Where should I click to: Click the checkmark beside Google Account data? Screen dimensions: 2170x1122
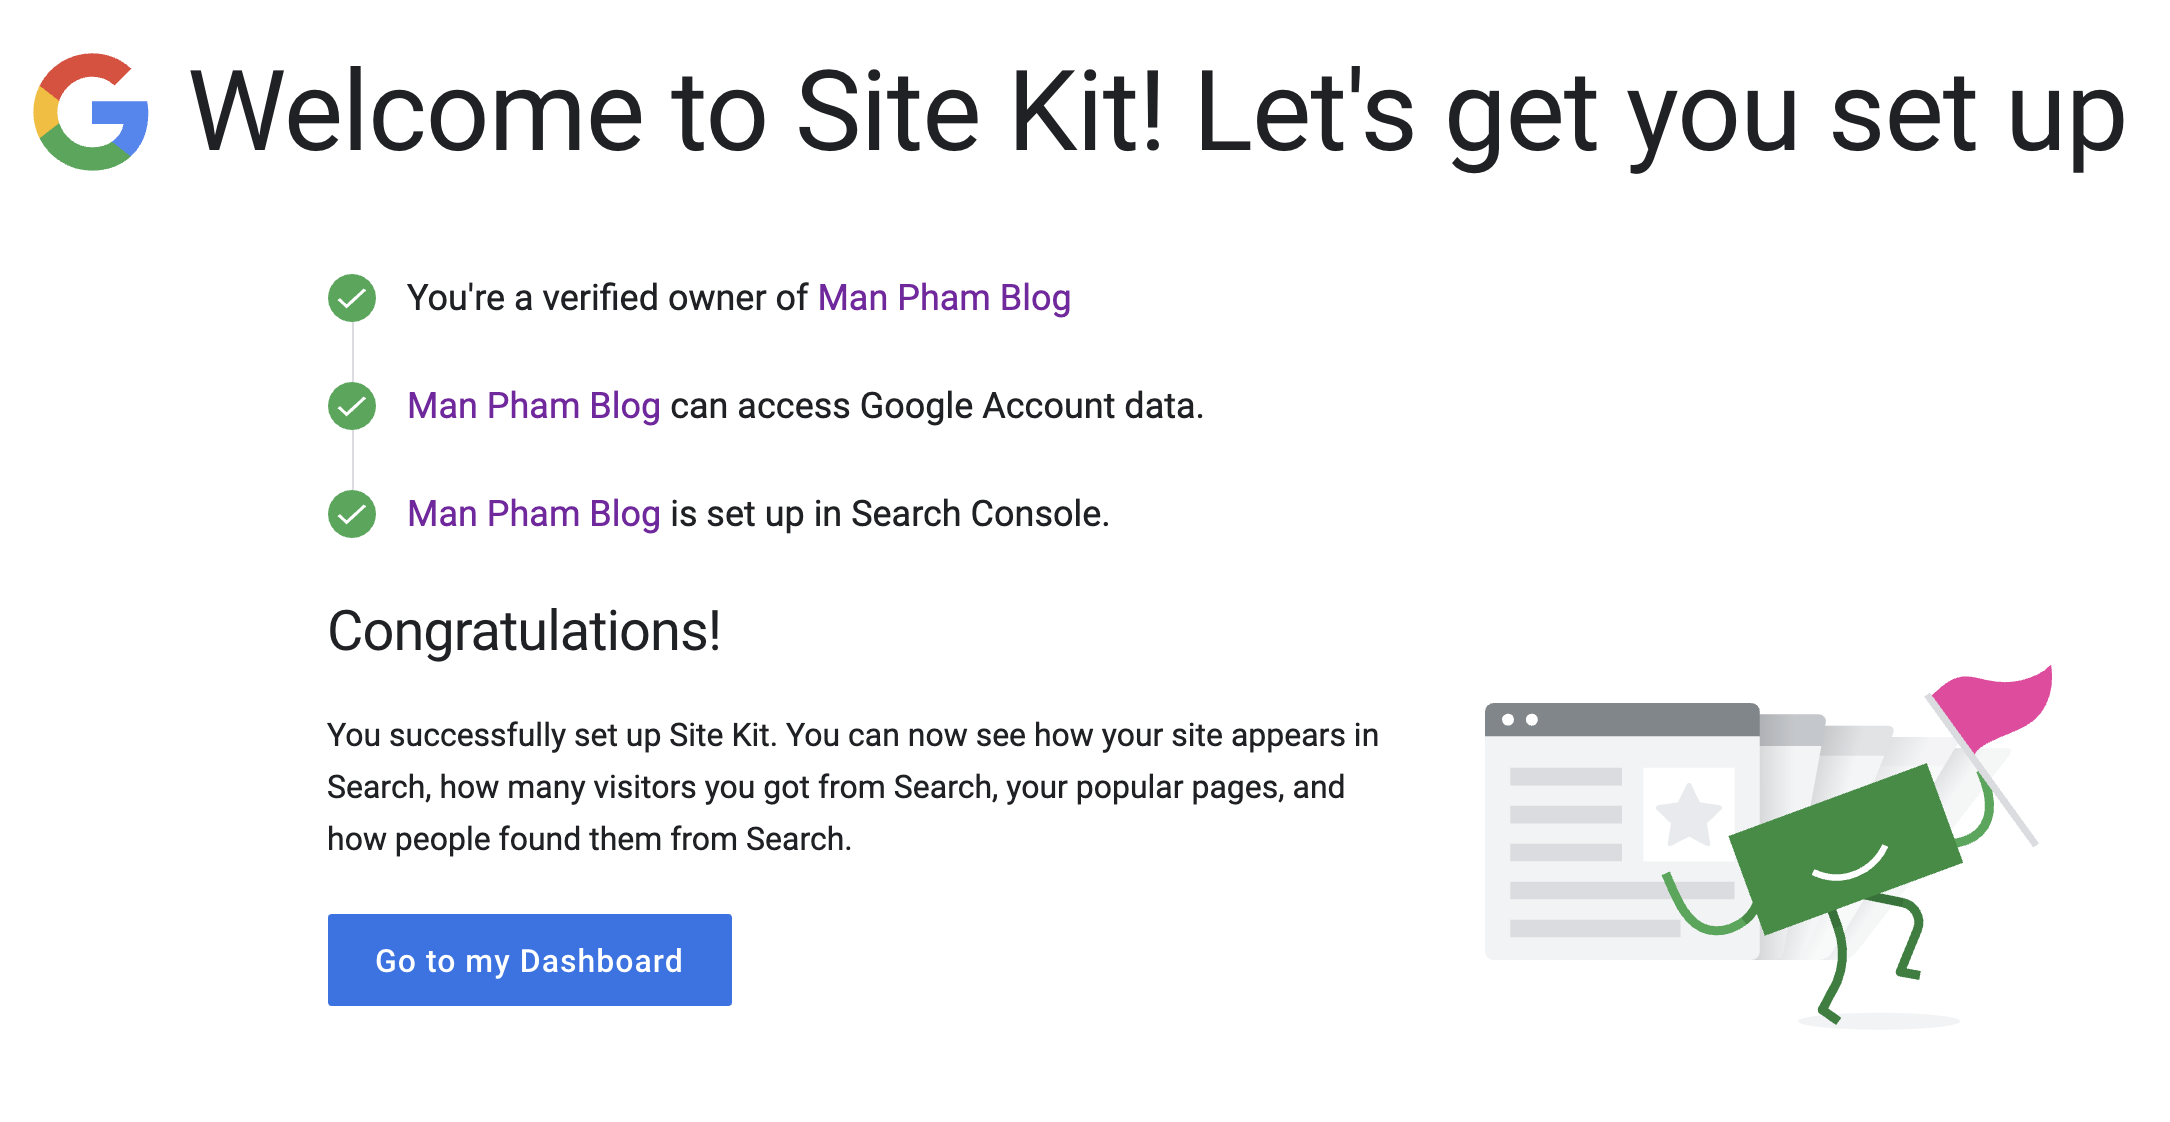pyautogui.click(x=352, y=406)
